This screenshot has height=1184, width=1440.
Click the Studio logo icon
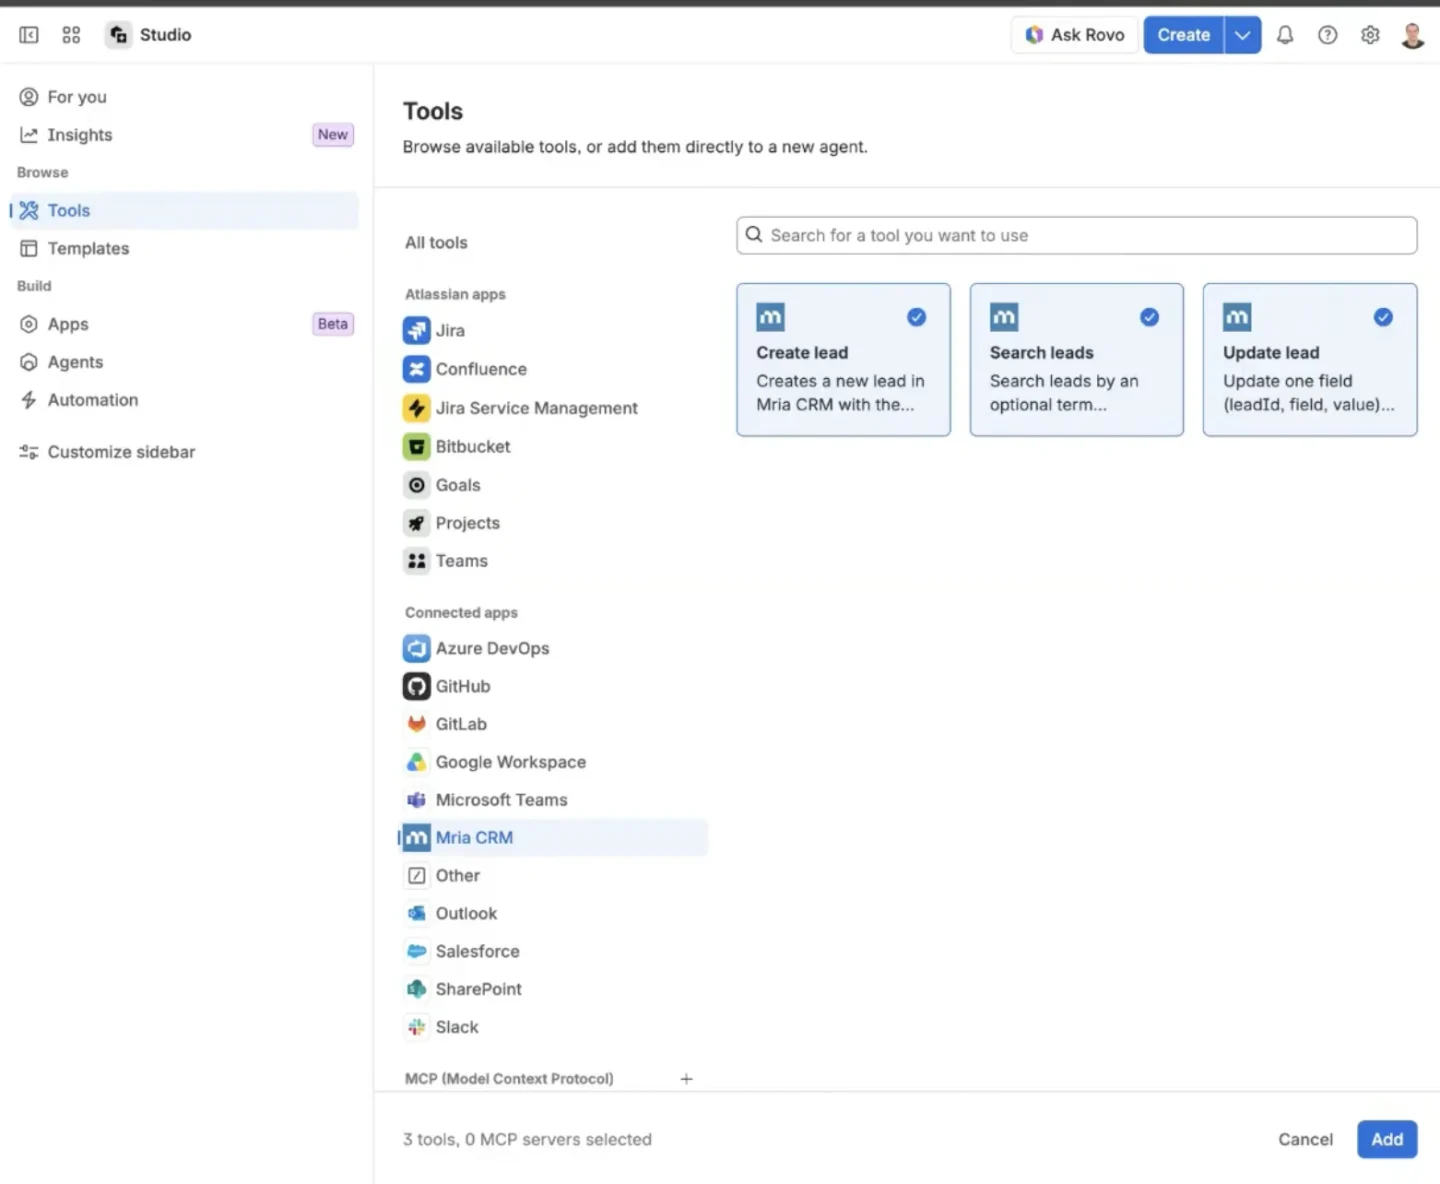click(x=119, y=35)
